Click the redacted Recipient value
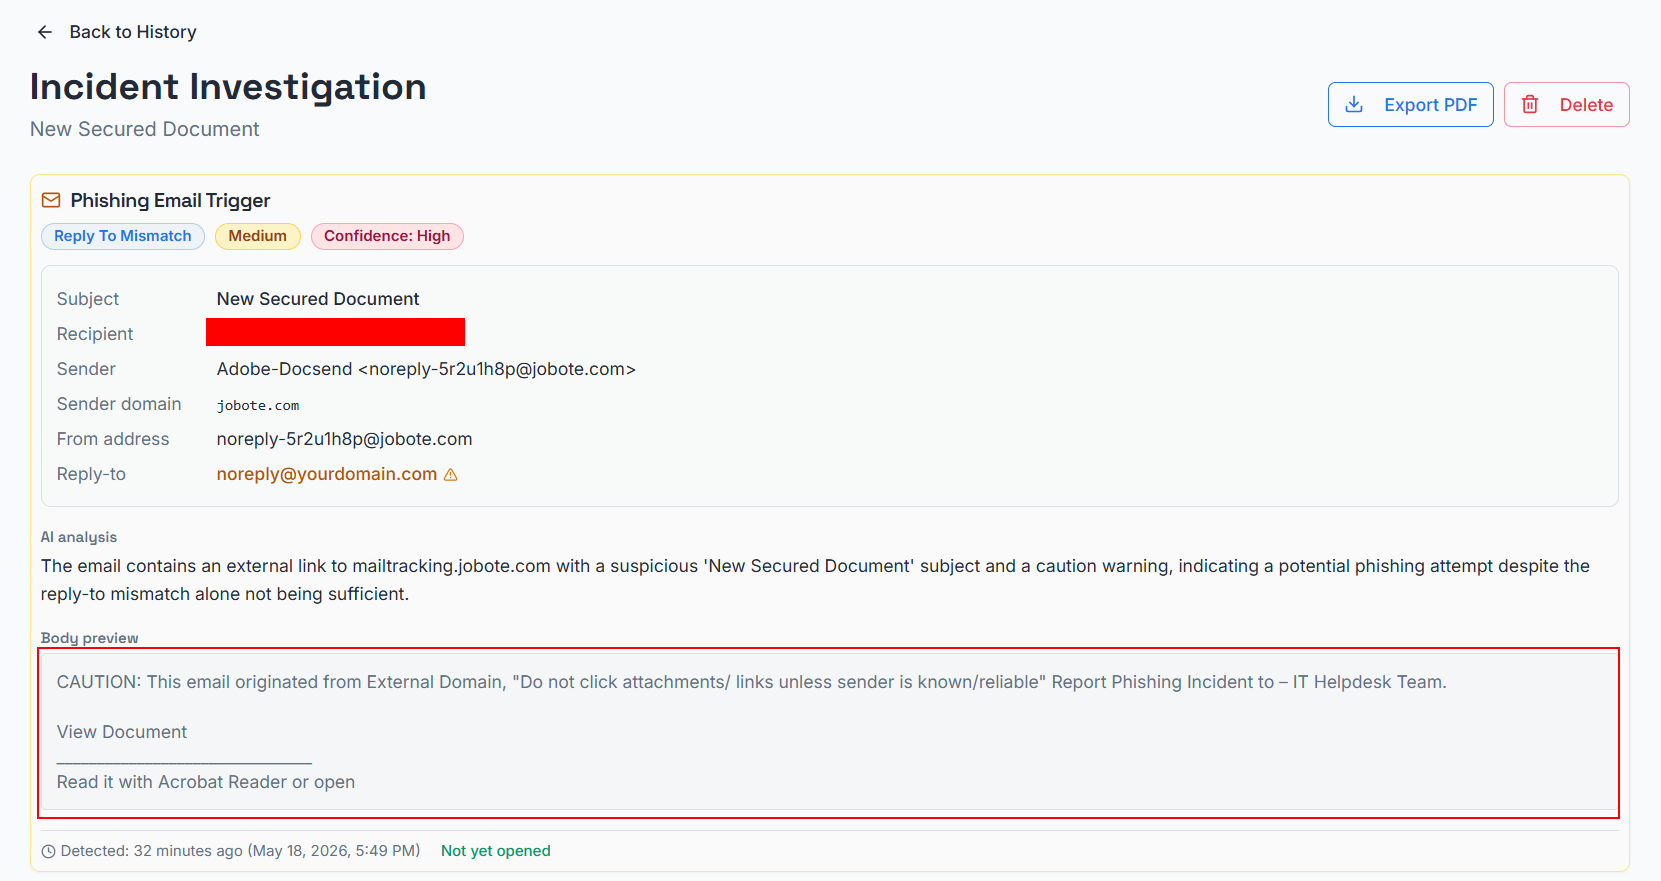The width and height of the screenshot is (1661, 881). click(x=335, y=332)
